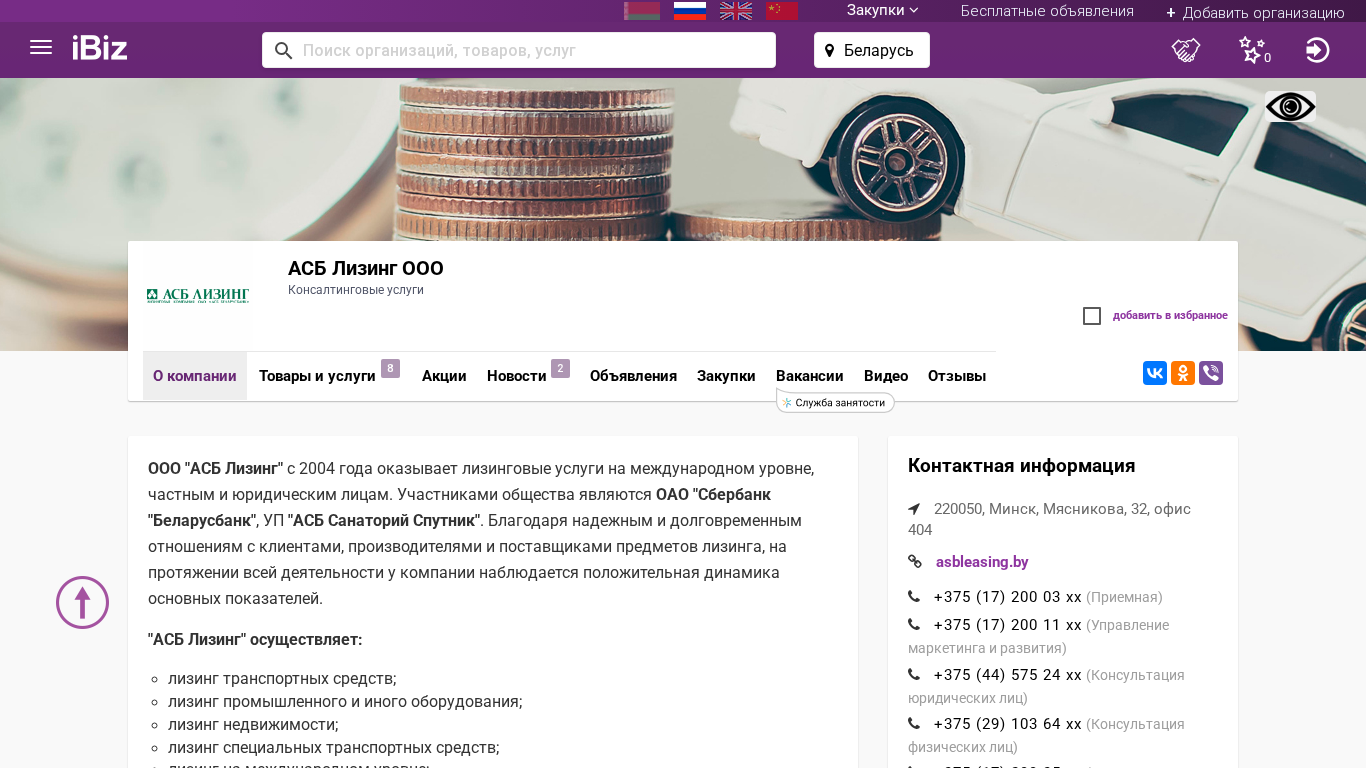This screenshot has height=768, width=1366.
Task: Click the Контактная информация heading
Action: 1021,466
